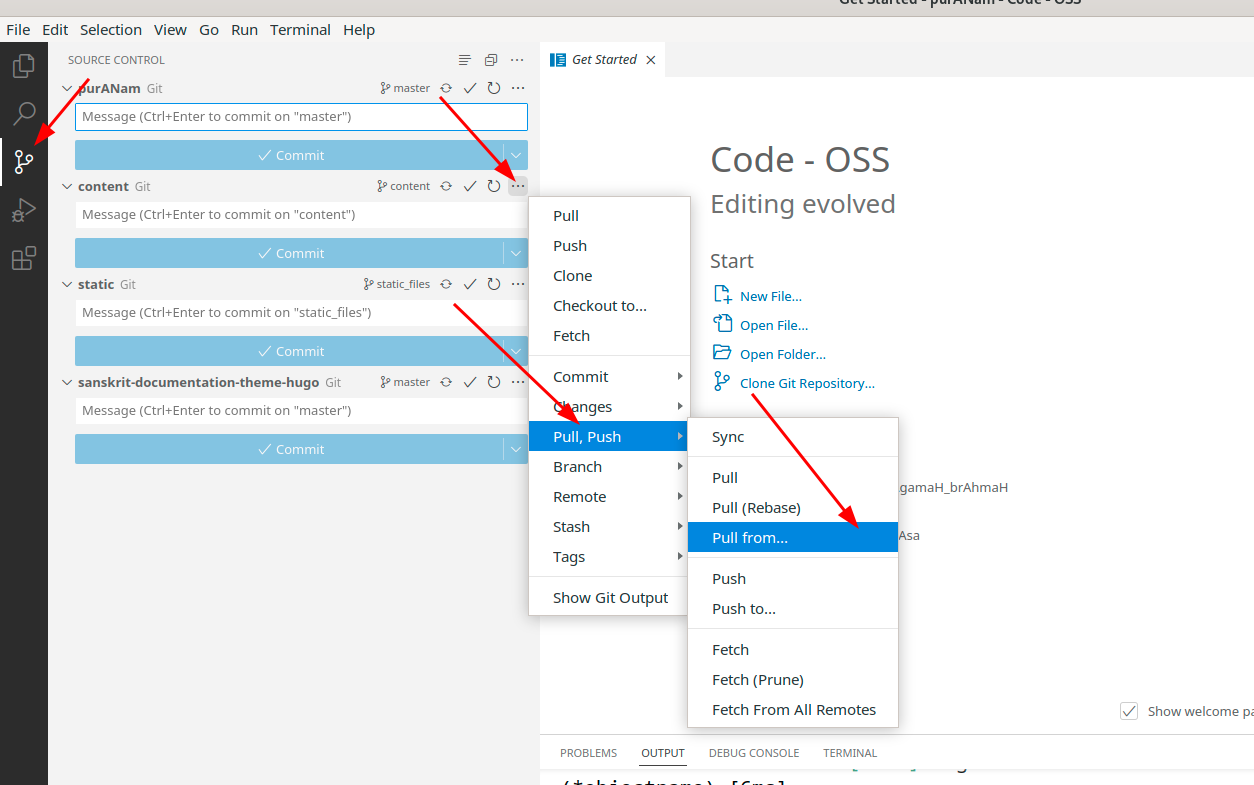Screen dimensions: 1254x785
Task: Switch to the PROBLEMS panel tab
Action: 588,753
